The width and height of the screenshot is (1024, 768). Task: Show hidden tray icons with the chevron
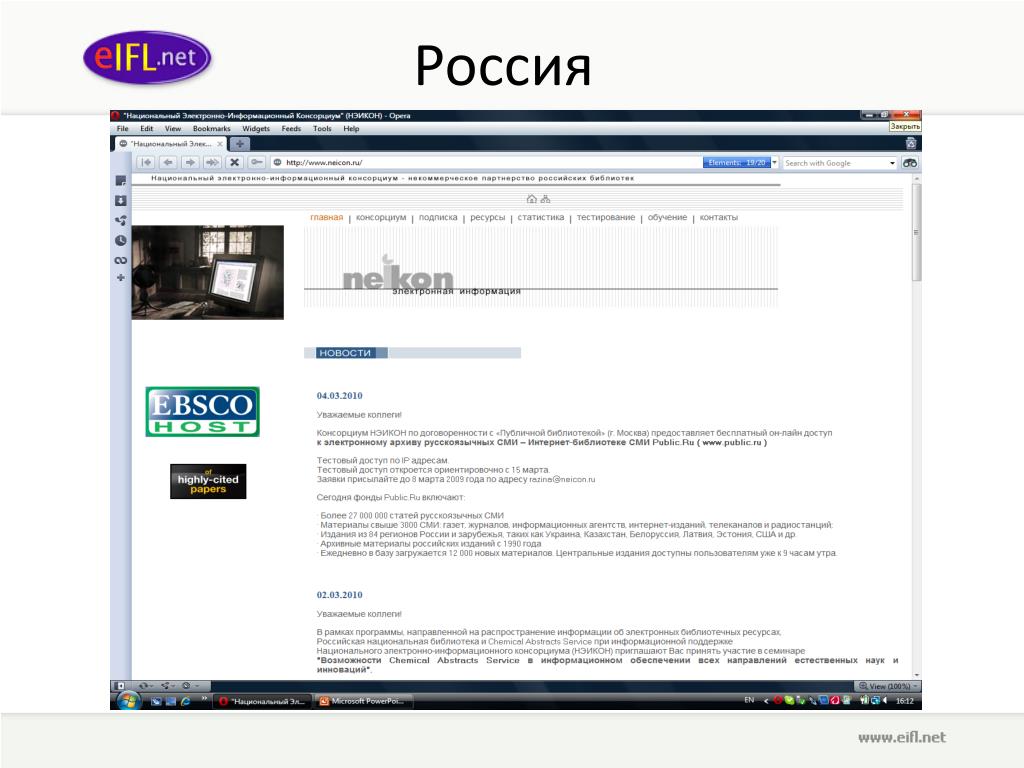(x=765, y=701)
